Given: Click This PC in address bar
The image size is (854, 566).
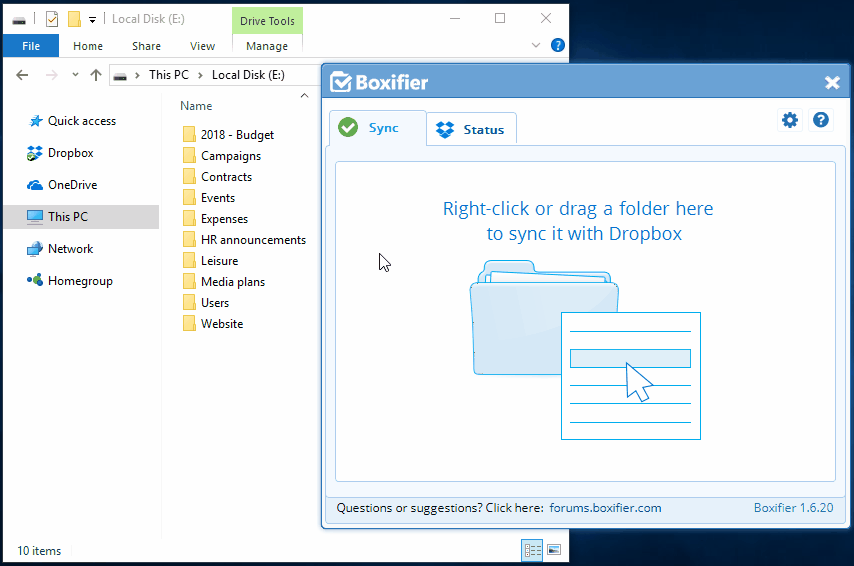Looking at the screenshot, I should click(x=169, y=75).
